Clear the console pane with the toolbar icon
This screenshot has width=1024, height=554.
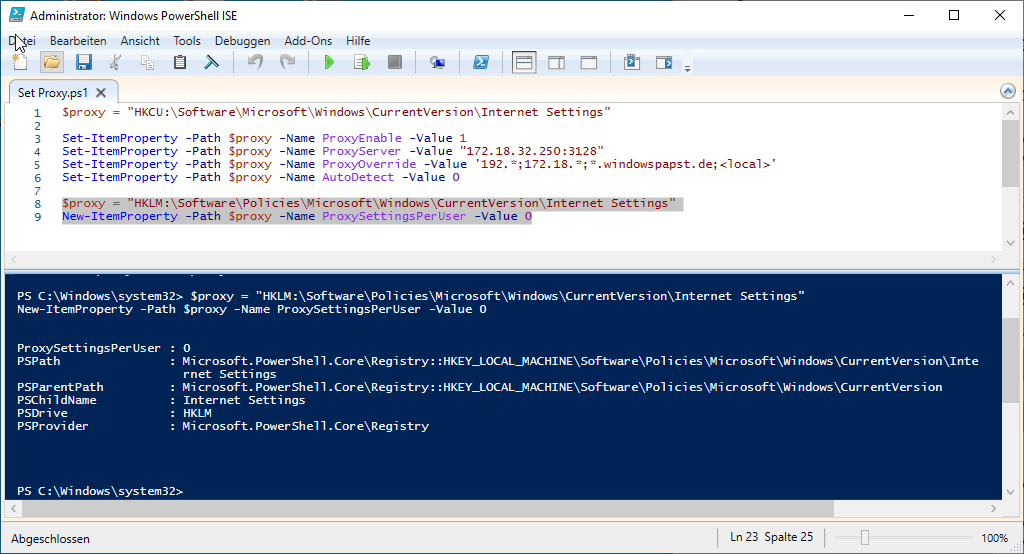click(212, 62)
